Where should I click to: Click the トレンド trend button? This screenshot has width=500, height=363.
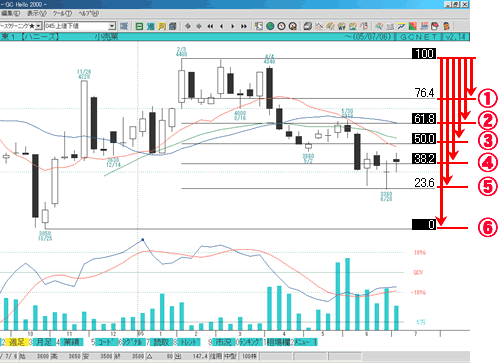pyautogui.click(x=189, y=342)
